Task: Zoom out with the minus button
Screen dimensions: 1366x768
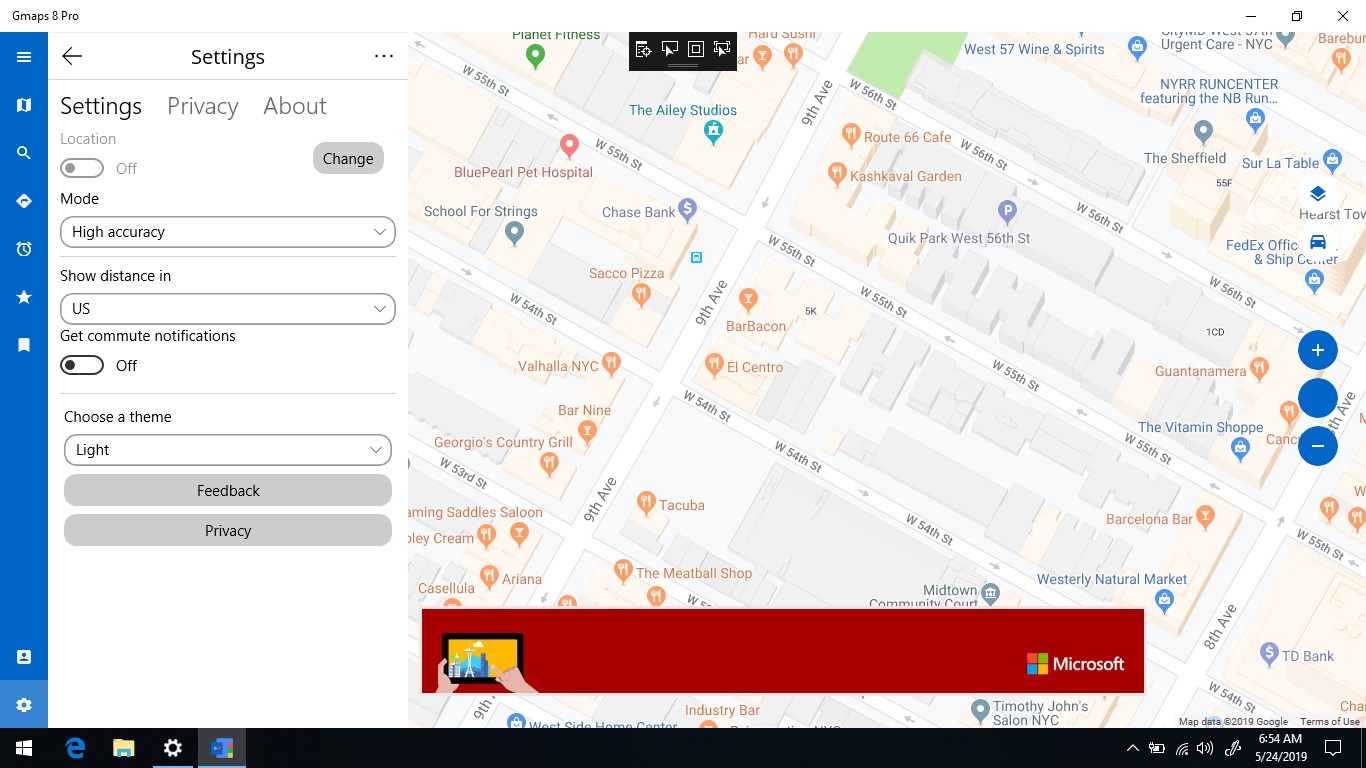Action: click(1318, 446)
